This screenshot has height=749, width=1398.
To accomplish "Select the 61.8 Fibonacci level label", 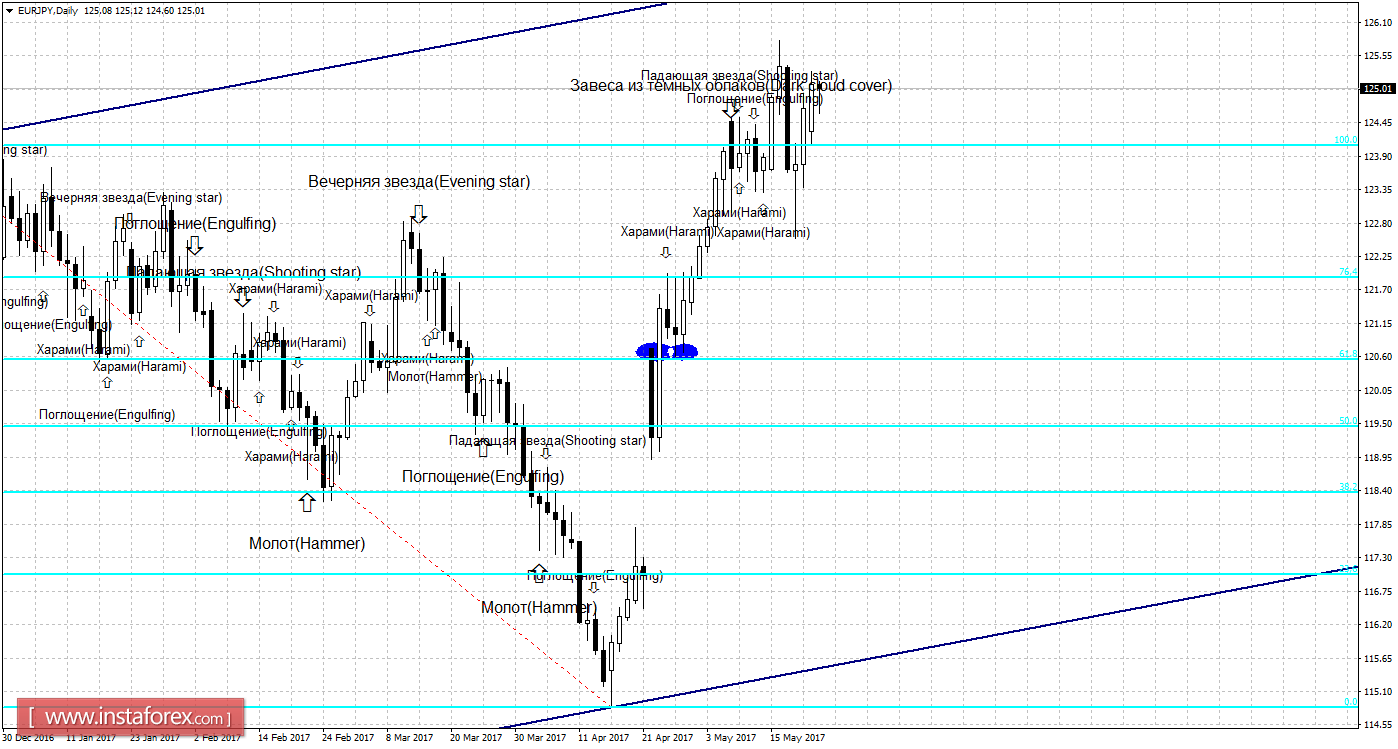I will [x=1349, y=354].
